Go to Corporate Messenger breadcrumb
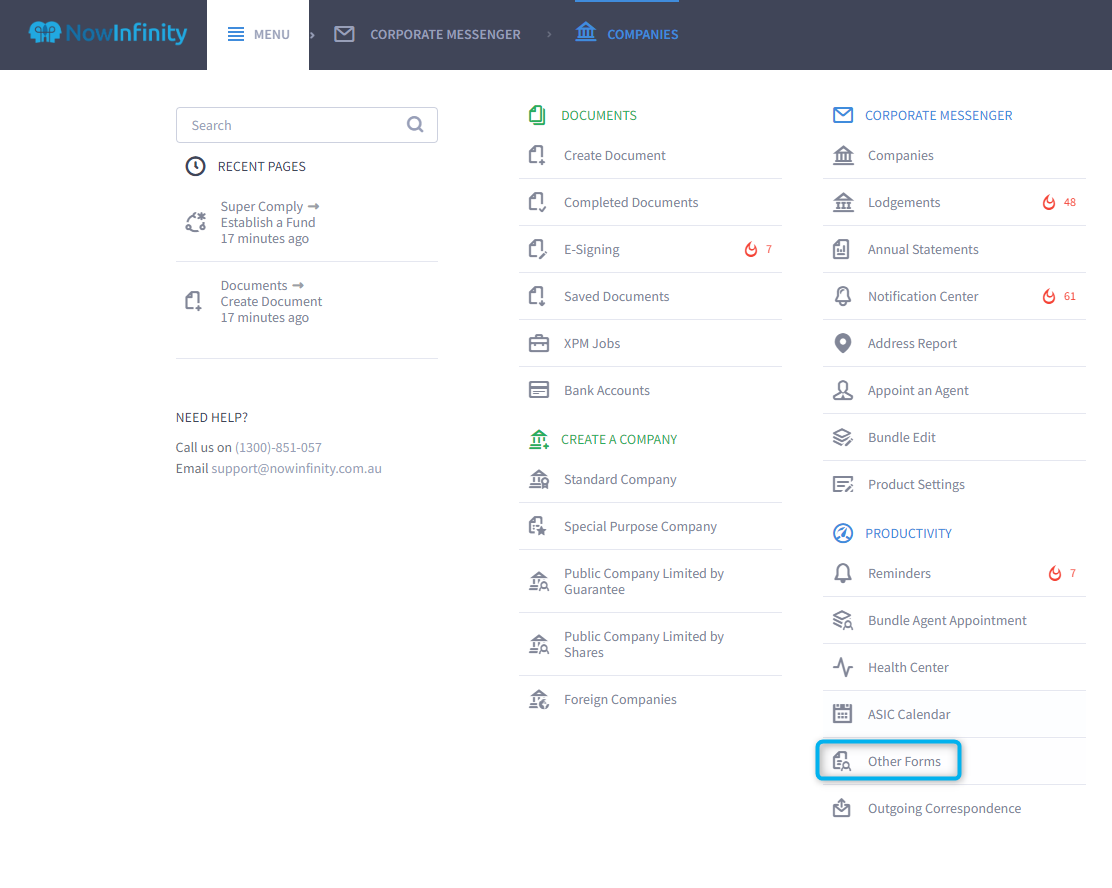 [x=428, y=34]
